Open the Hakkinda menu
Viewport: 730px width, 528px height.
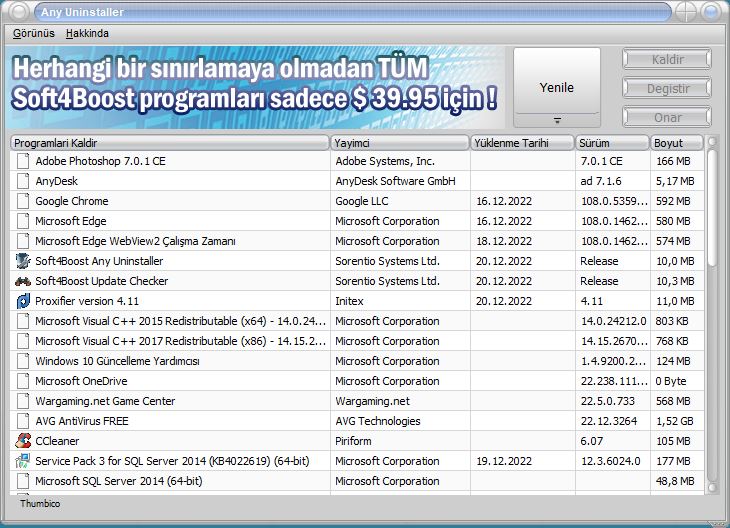(87, 34)
